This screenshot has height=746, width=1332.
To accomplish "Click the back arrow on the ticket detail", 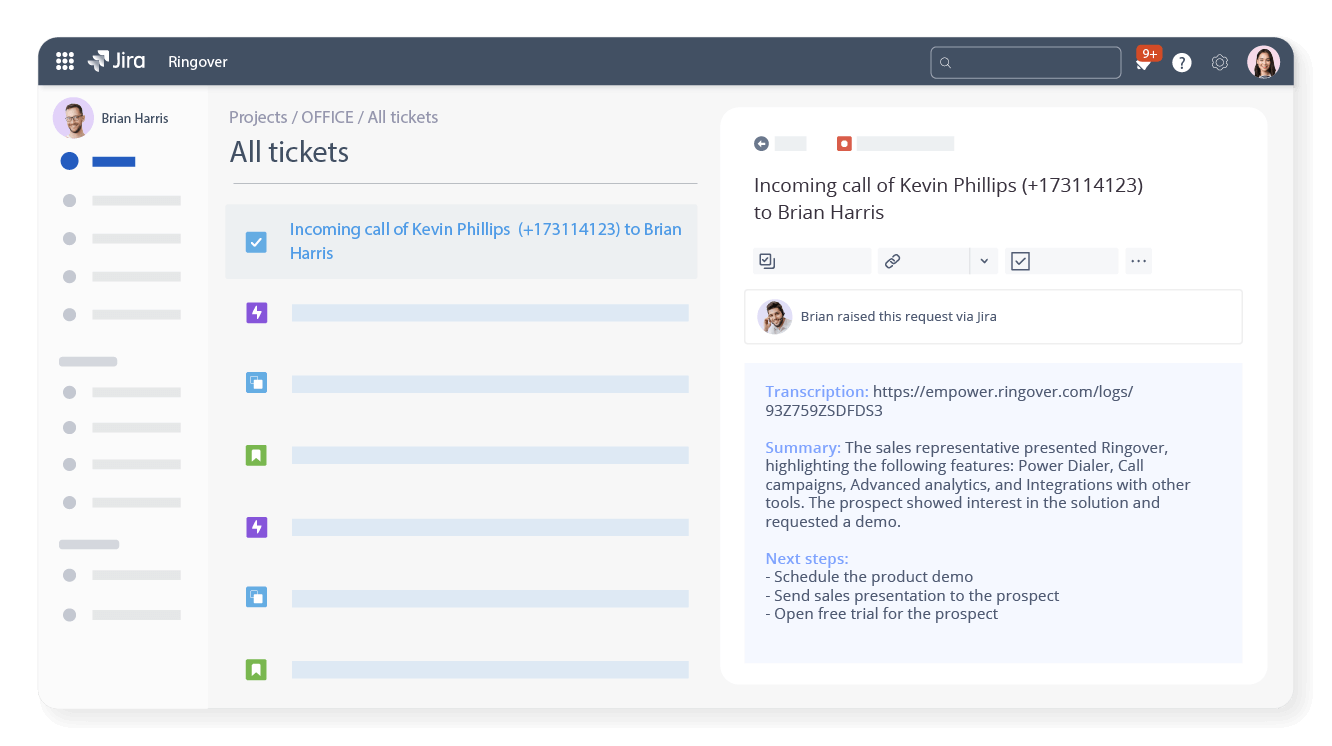I will pyautogui.click(x=762, y=143).
